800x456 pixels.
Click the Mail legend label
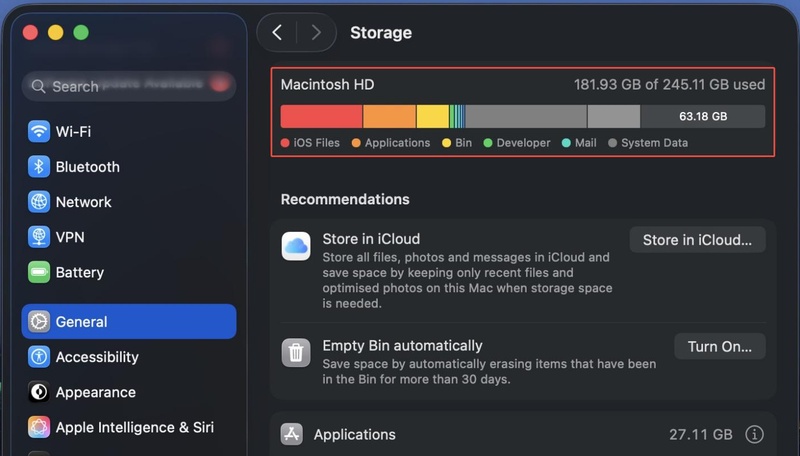pyautogui.click(x=586, y=143)
